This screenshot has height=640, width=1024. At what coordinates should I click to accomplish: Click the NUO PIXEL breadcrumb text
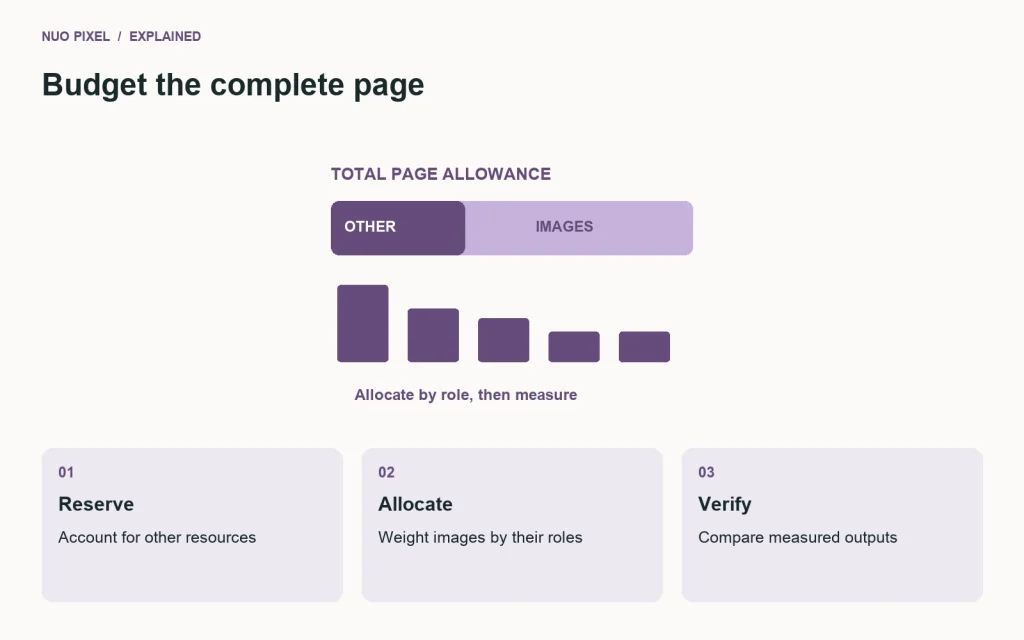(x=76, y=37)
